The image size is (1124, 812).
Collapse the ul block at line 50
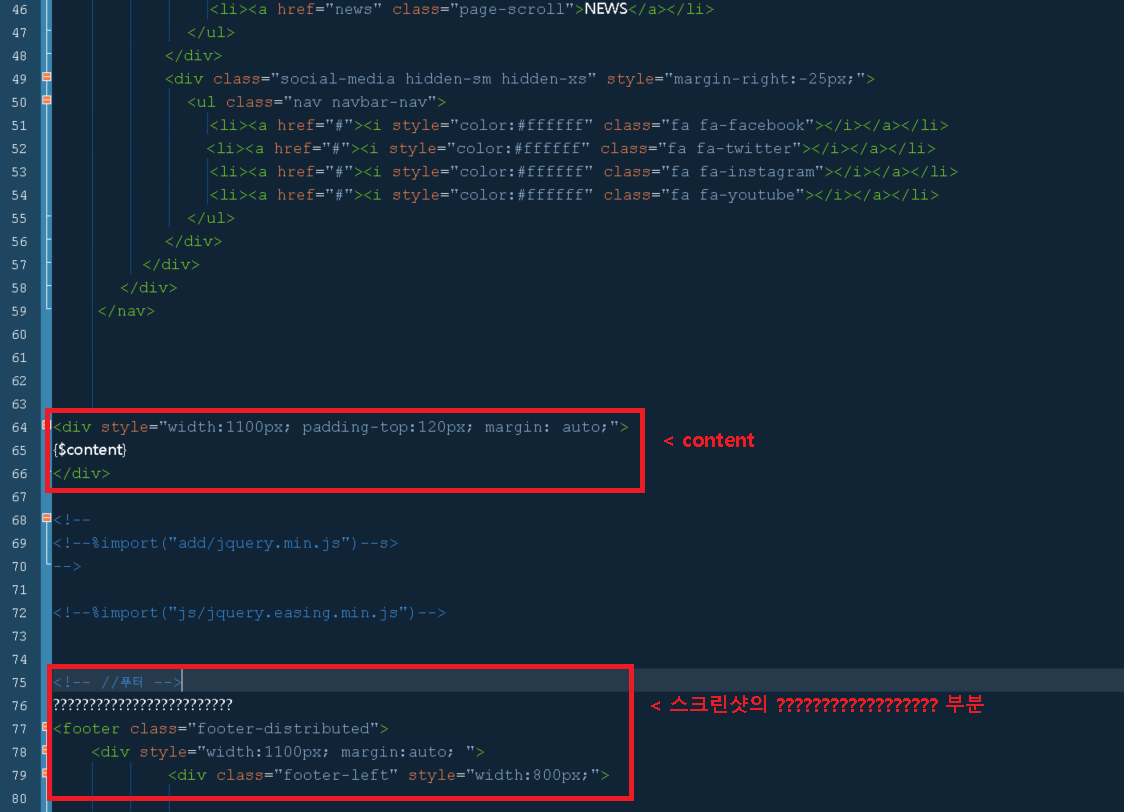pyautogui.click(x=46, y=100)
